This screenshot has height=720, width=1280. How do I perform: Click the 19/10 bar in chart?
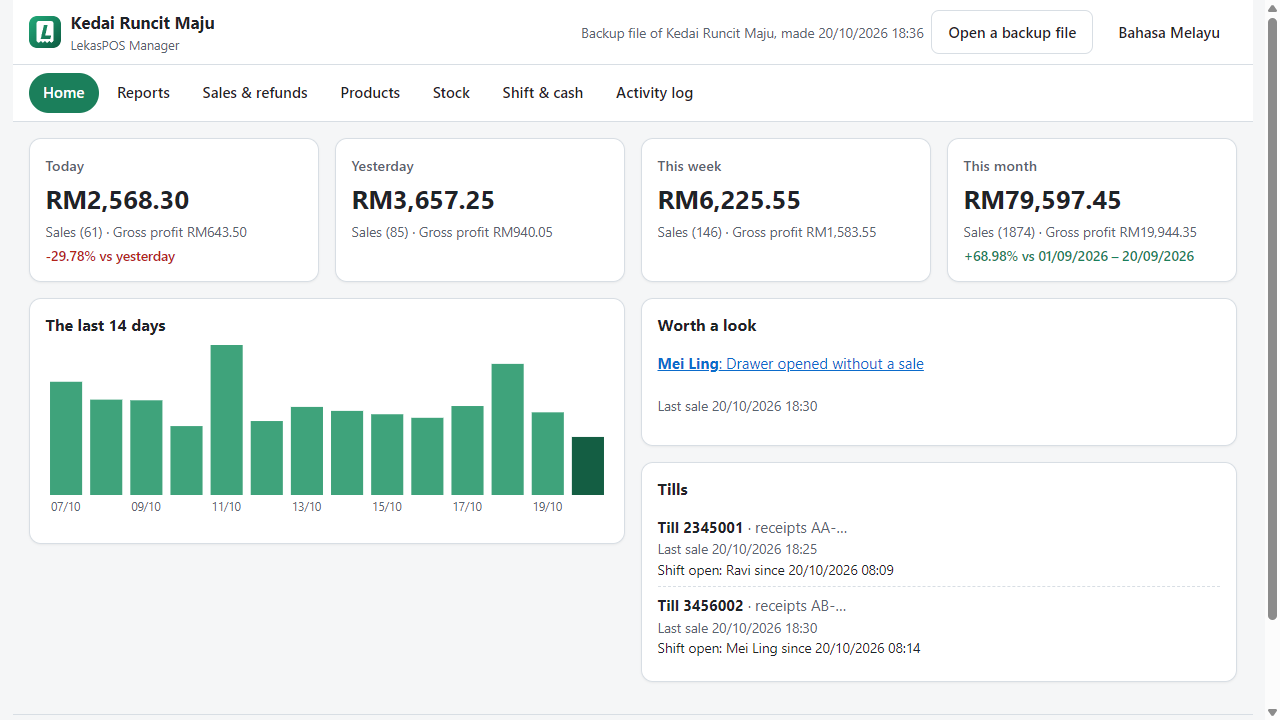click(x=548, y=454)
